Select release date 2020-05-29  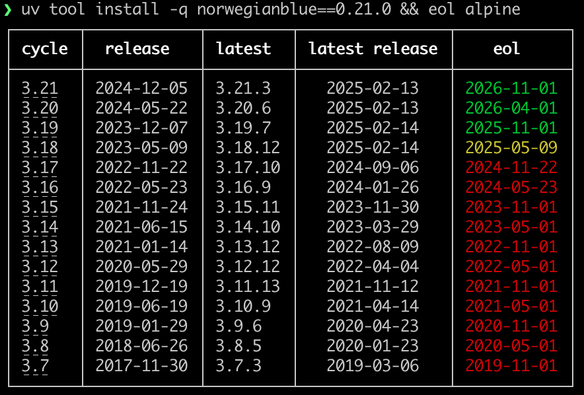[142, 267]
